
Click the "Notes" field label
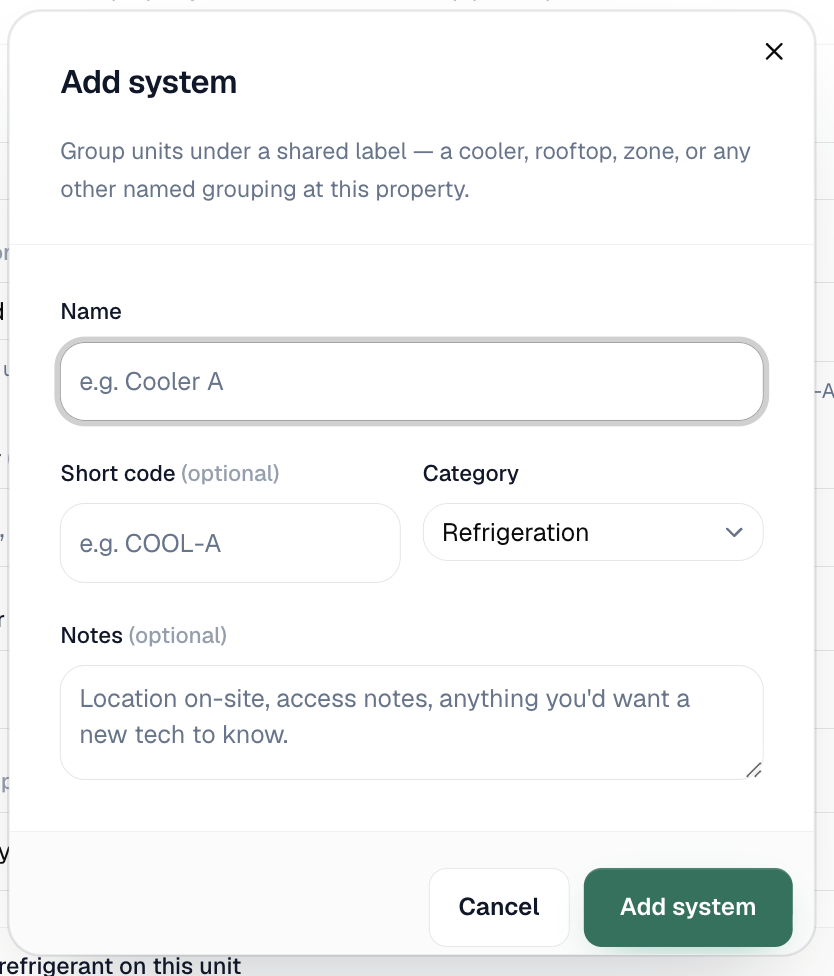[91, 636]
